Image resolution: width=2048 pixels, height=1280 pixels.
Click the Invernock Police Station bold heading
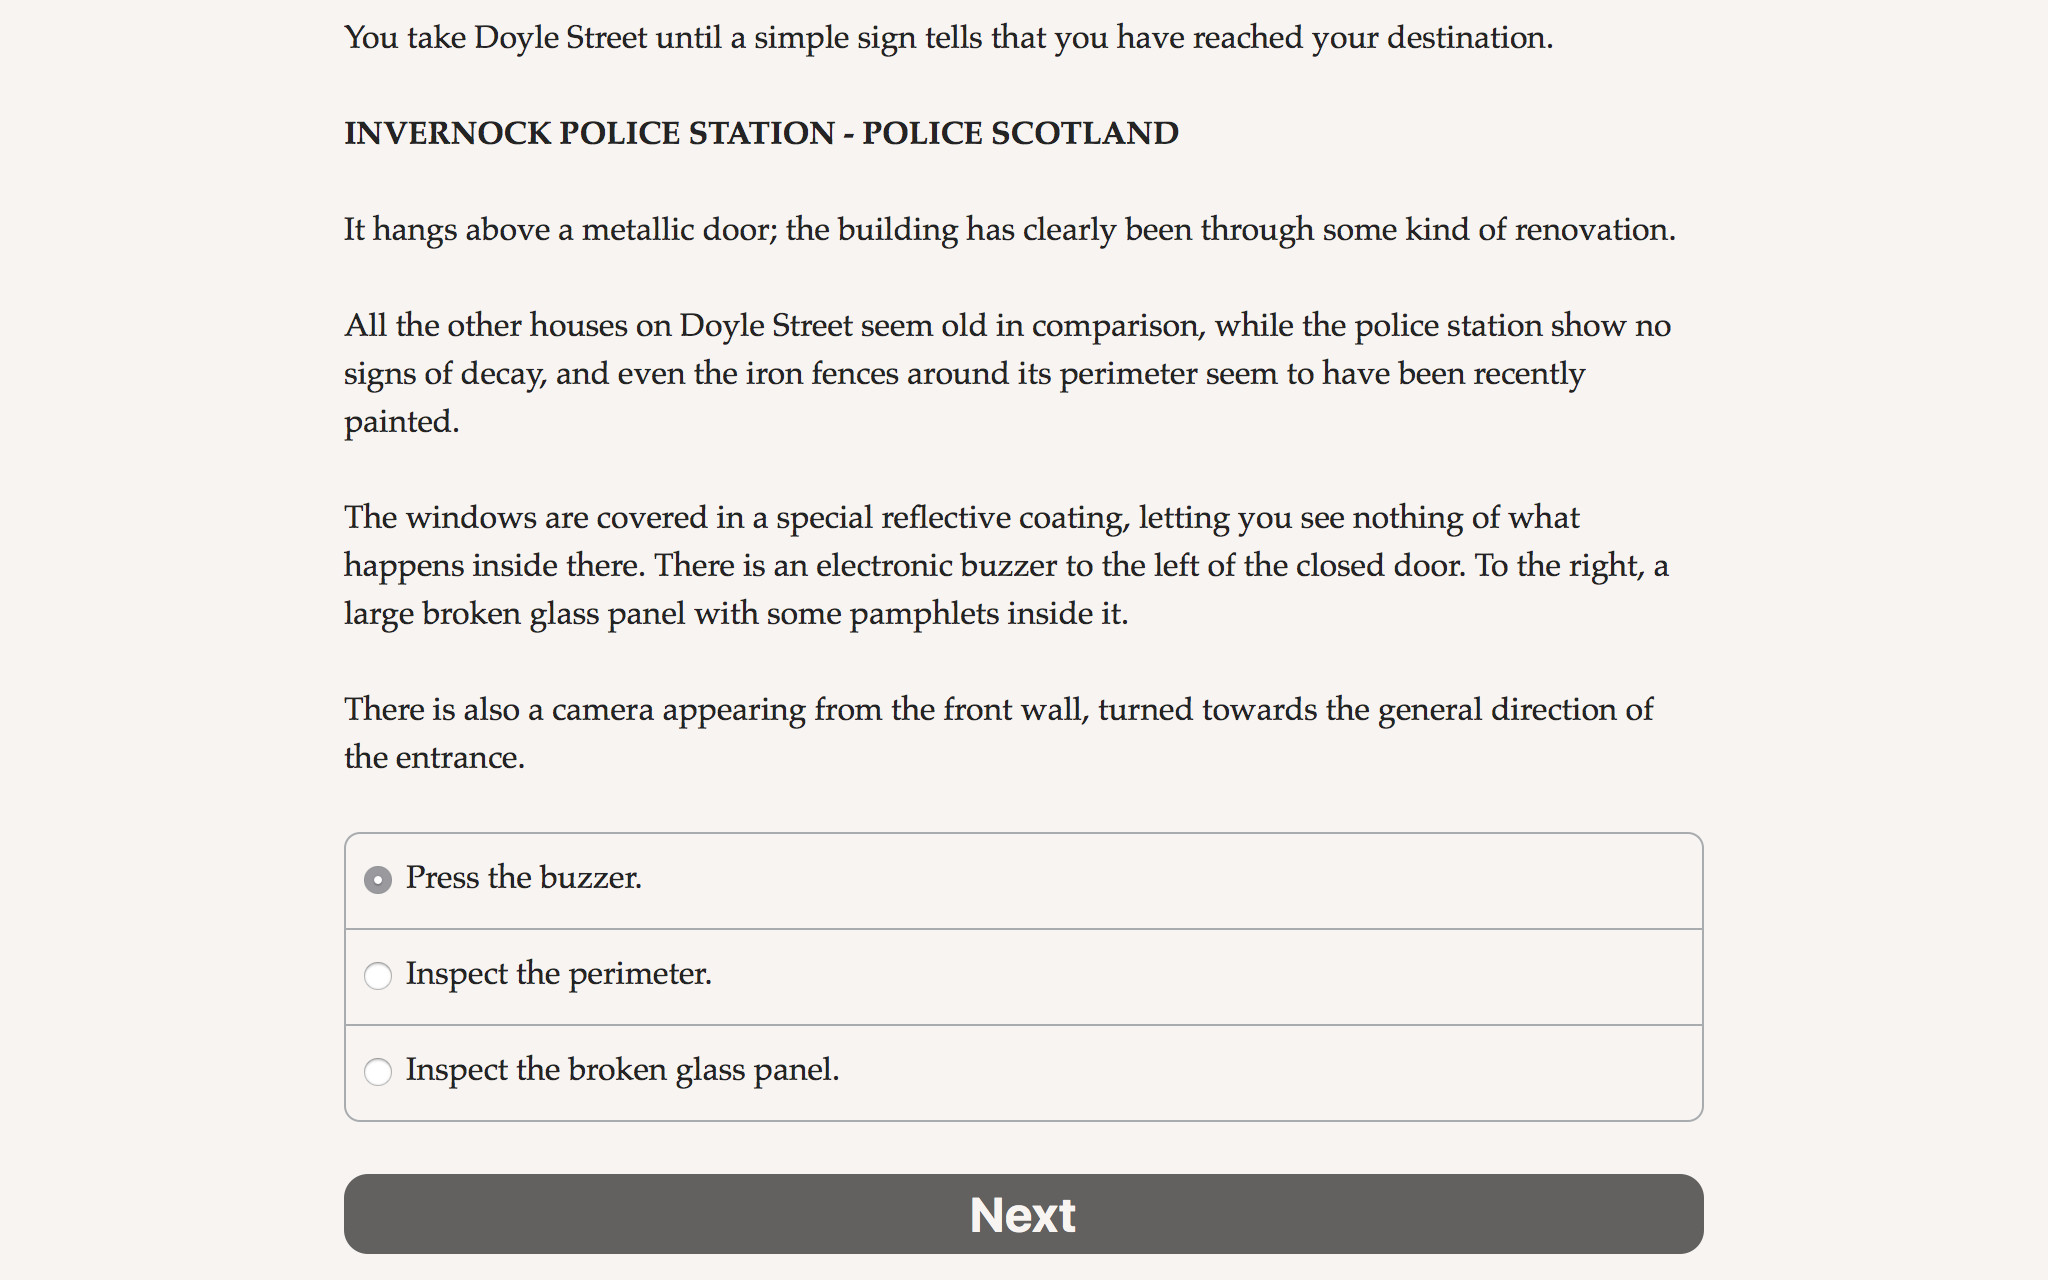pos(761,133)
